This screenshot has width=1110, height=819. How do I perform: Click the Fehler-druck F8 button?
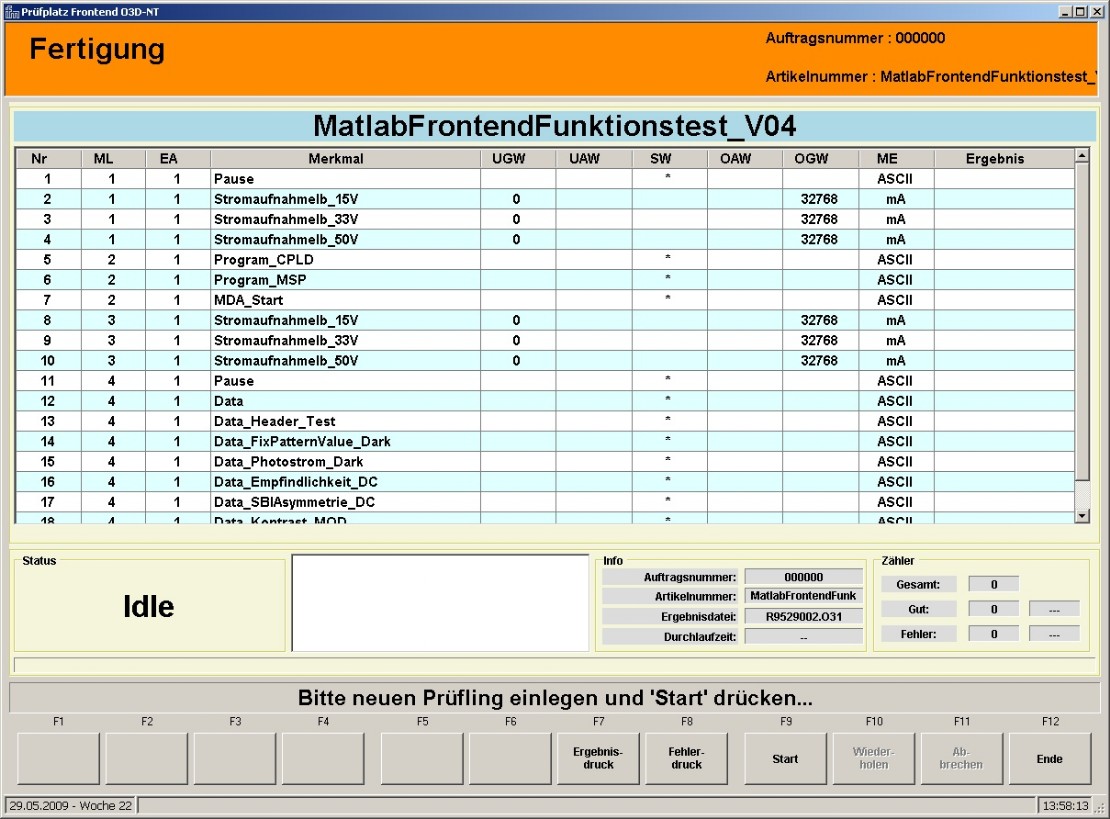(x=686, y=758)
